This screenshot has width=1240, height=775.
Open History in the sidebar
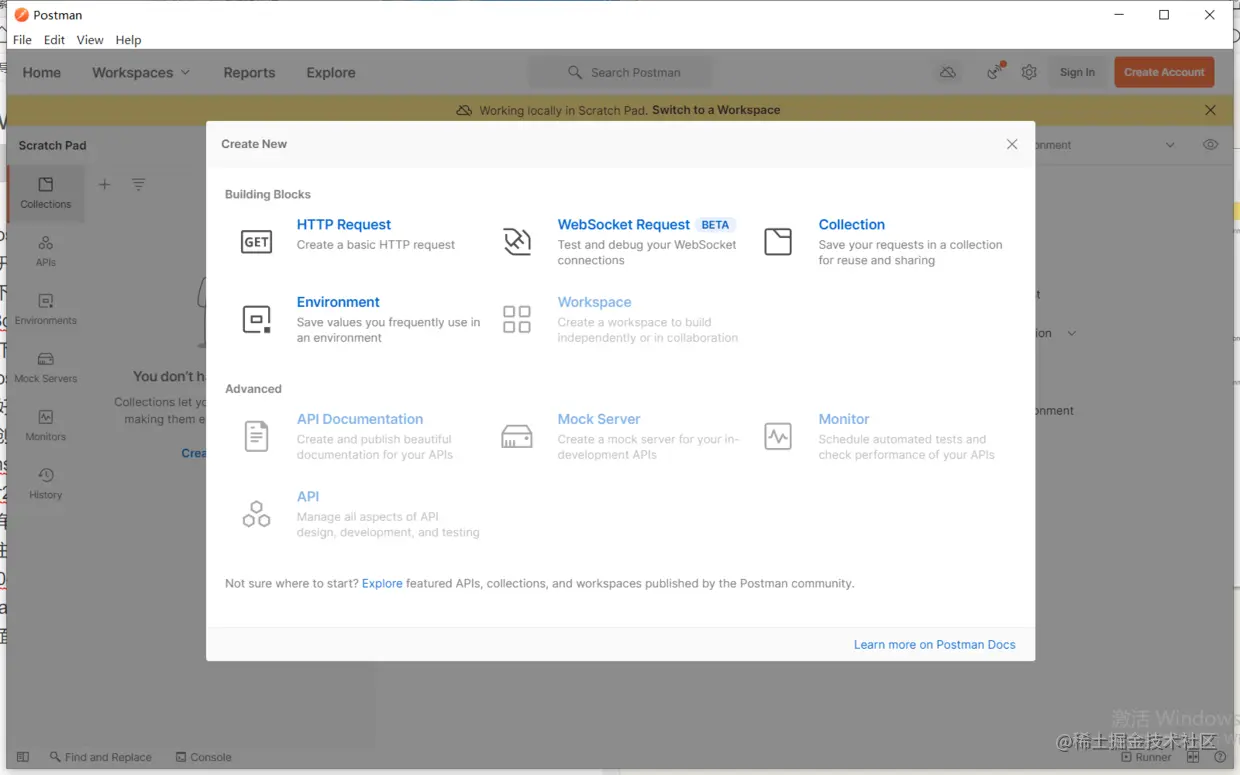pos(46,483)
